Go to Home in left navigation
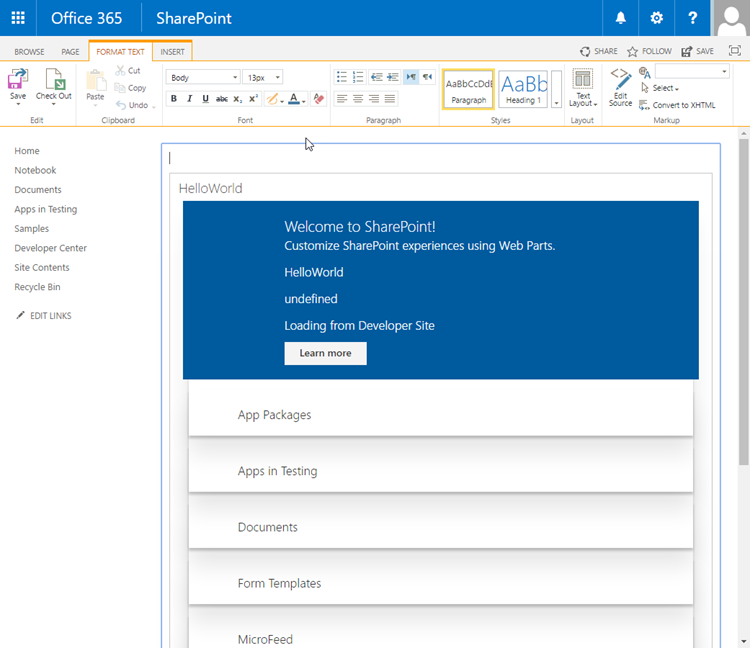This screenshot has height=648, width=750. (27, 151)
